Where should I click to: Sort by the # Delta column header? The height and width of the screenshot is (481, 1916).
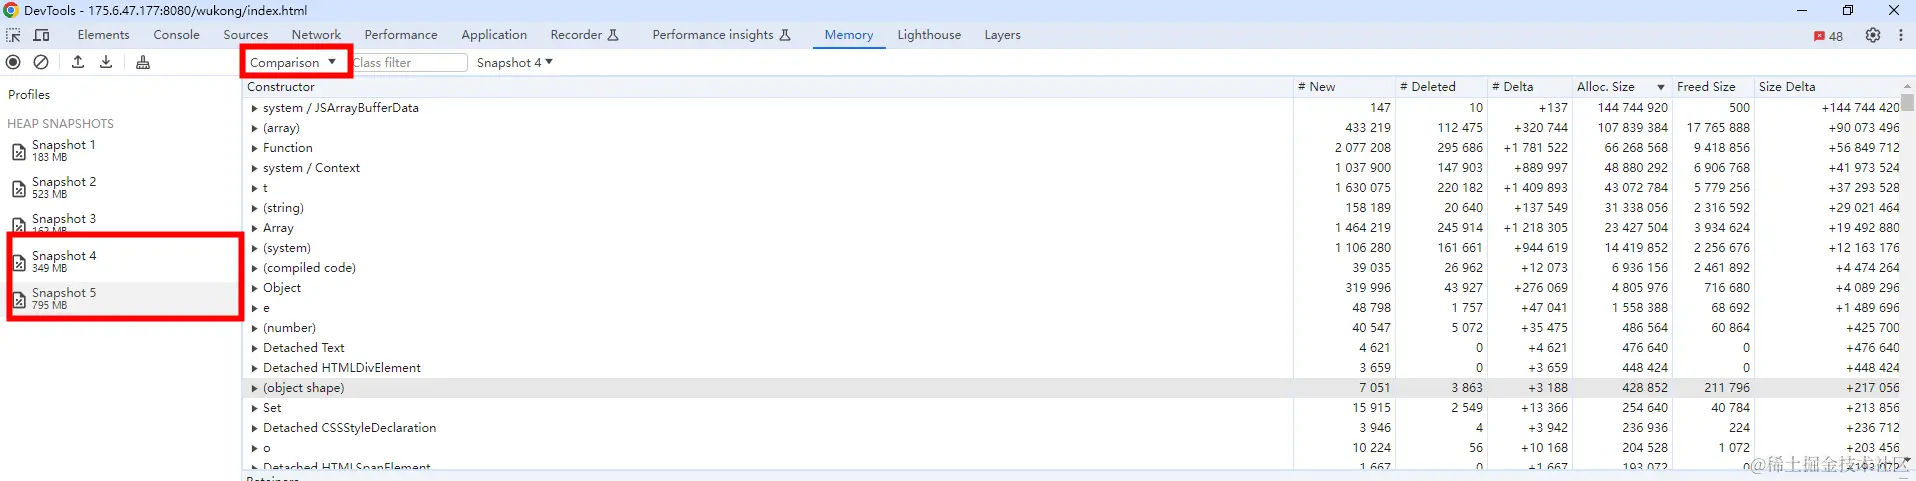[1530, 87]
